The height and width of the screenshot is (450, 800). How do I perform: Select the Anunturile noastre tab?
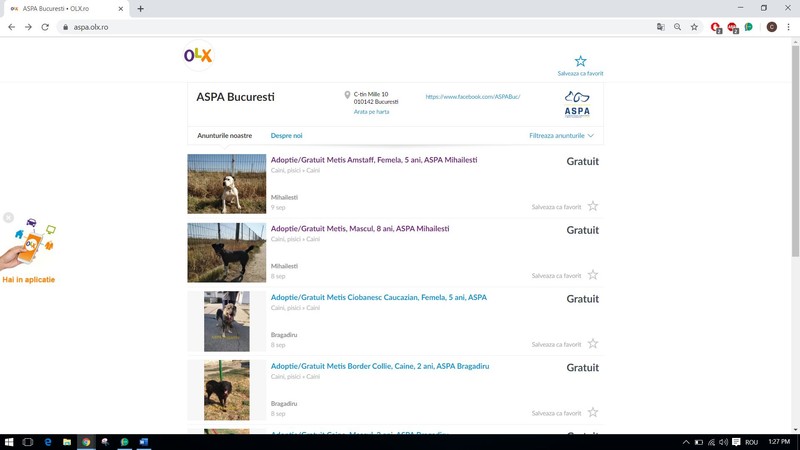pos(224,136)
